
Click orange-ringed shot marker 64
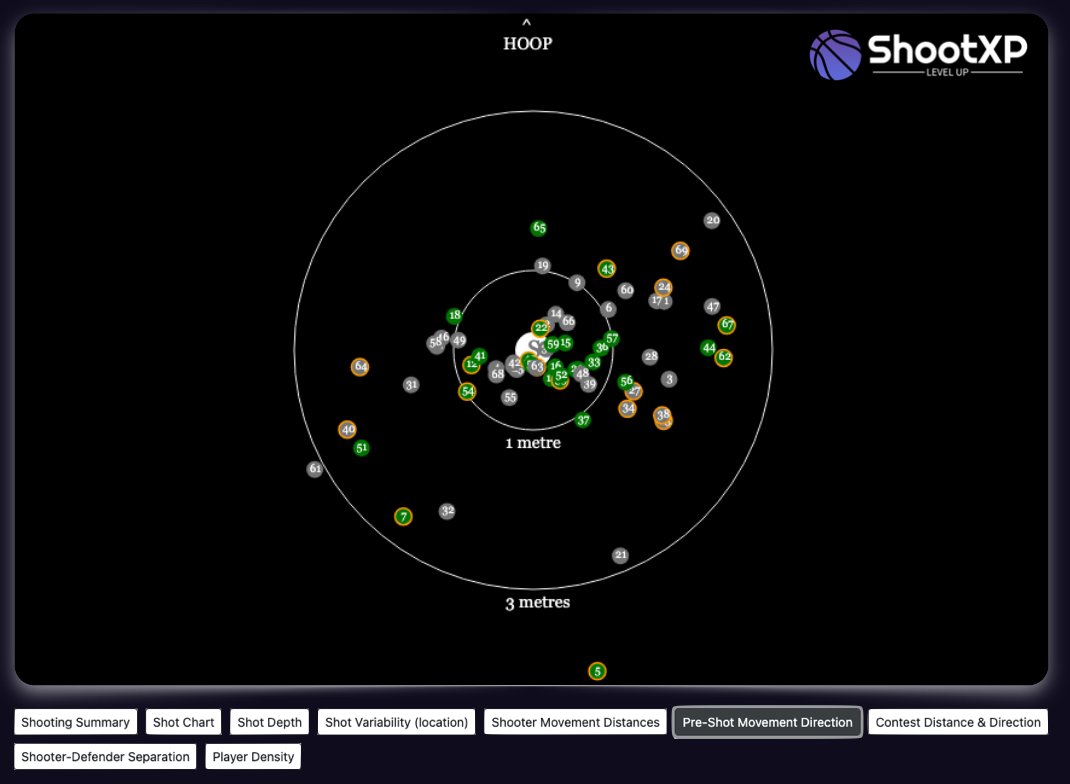pyautogui.click(x=360, y=367)
